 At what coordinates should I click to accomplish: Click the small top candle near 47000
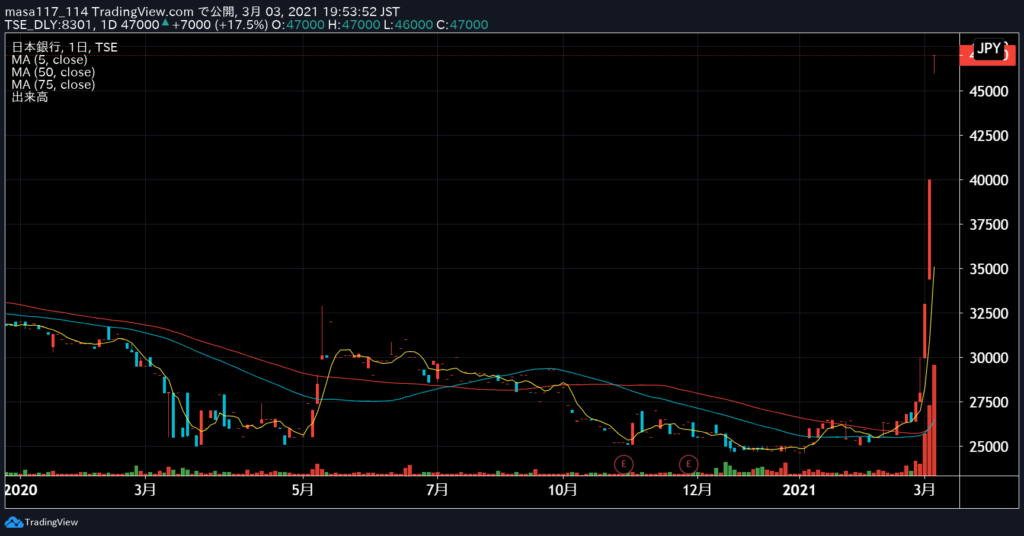pyautogui.click(x=935, y=64)
